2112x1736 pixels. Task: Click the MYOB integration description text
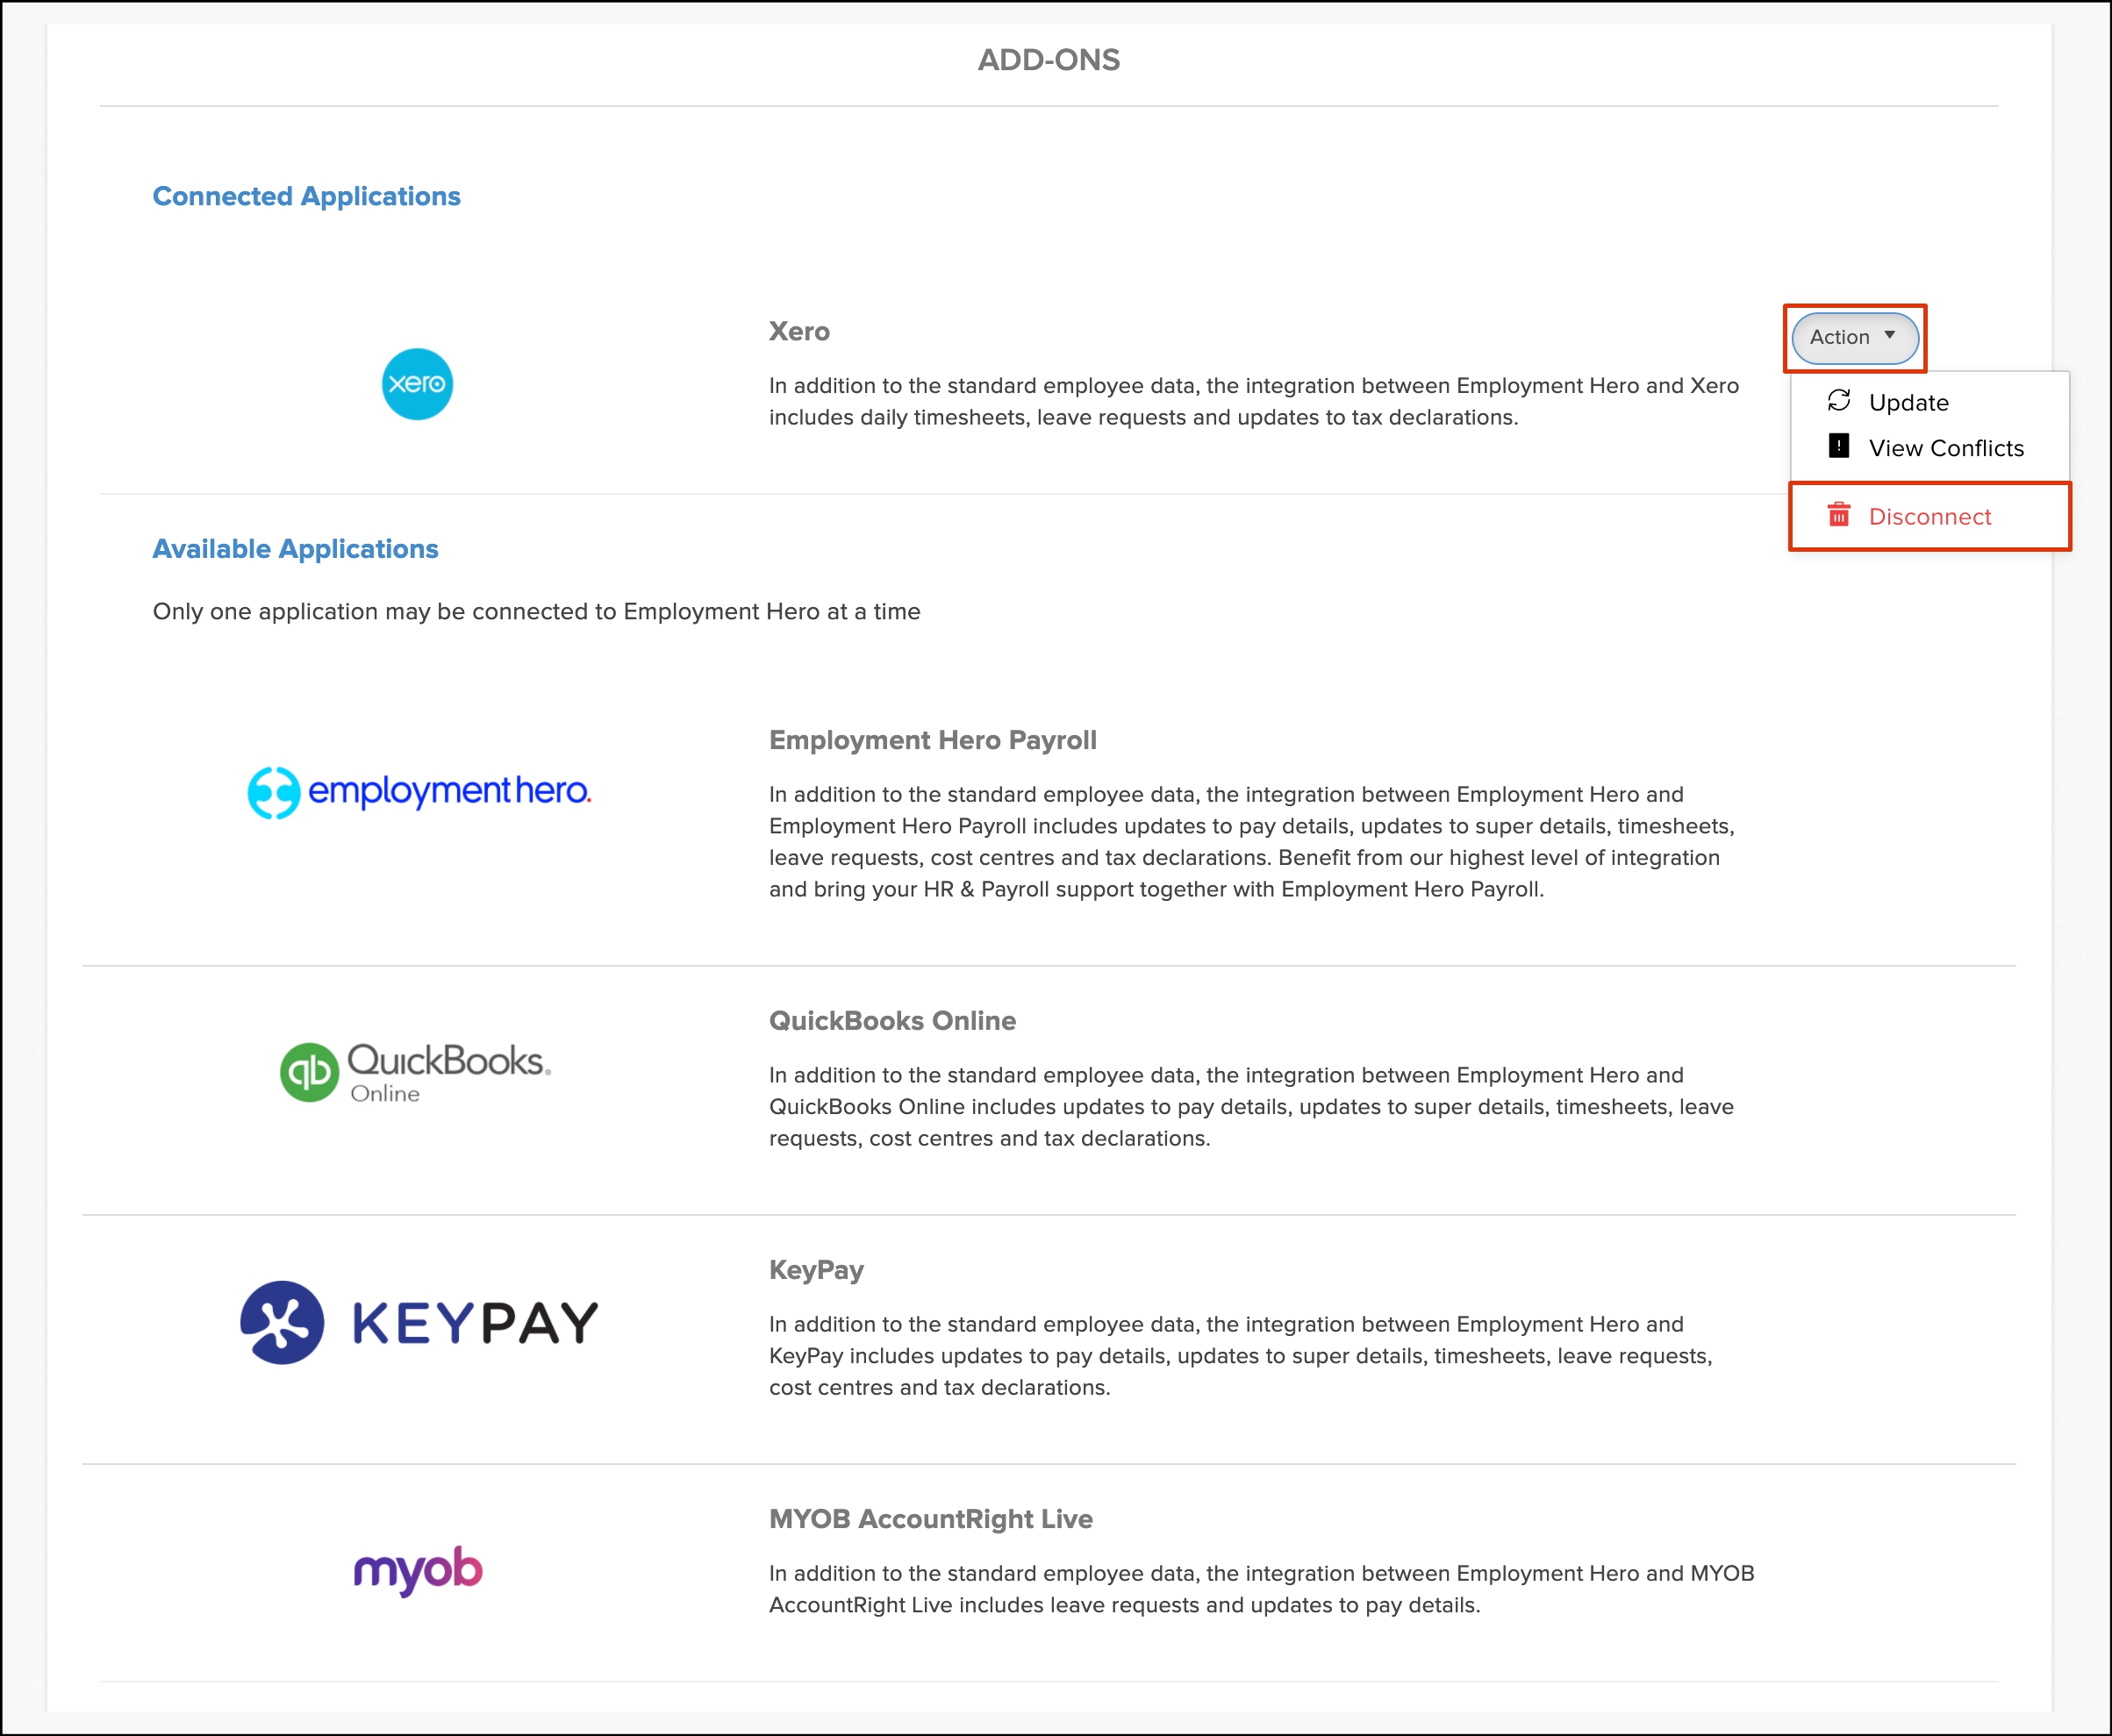1261,1589
